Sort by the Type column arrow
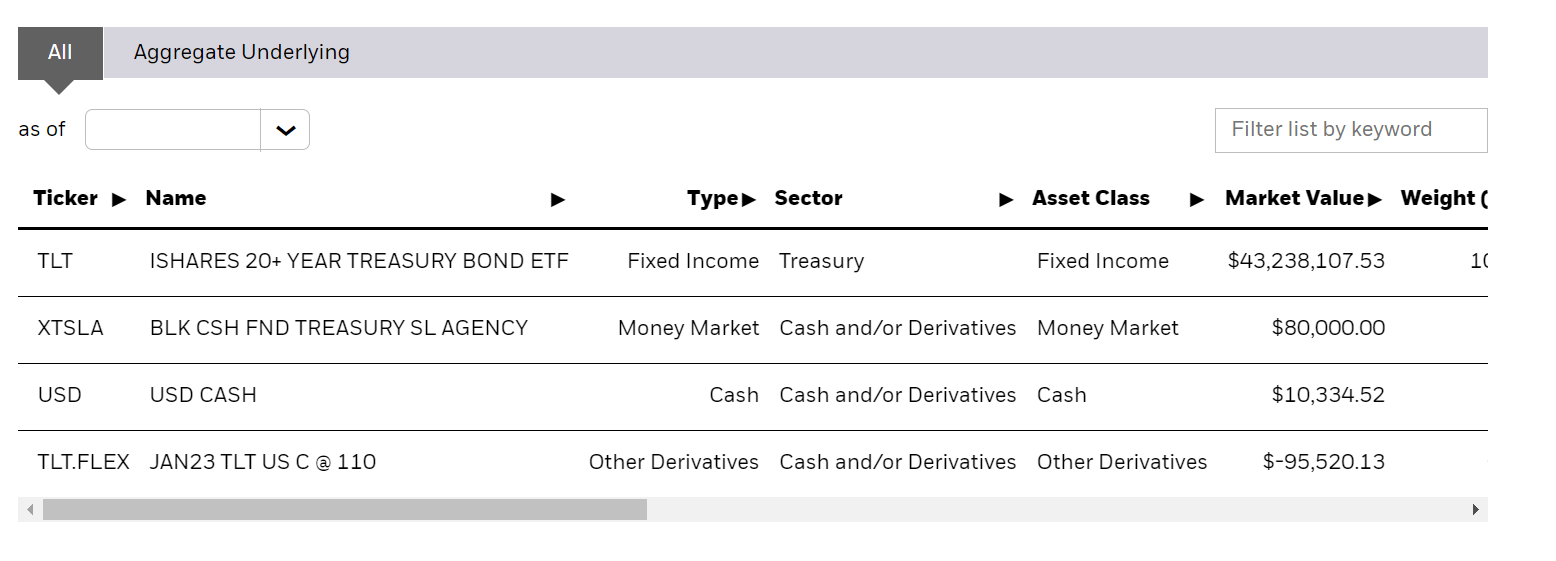The width and height of the screenshot is (1556, 561). point(749,200)
